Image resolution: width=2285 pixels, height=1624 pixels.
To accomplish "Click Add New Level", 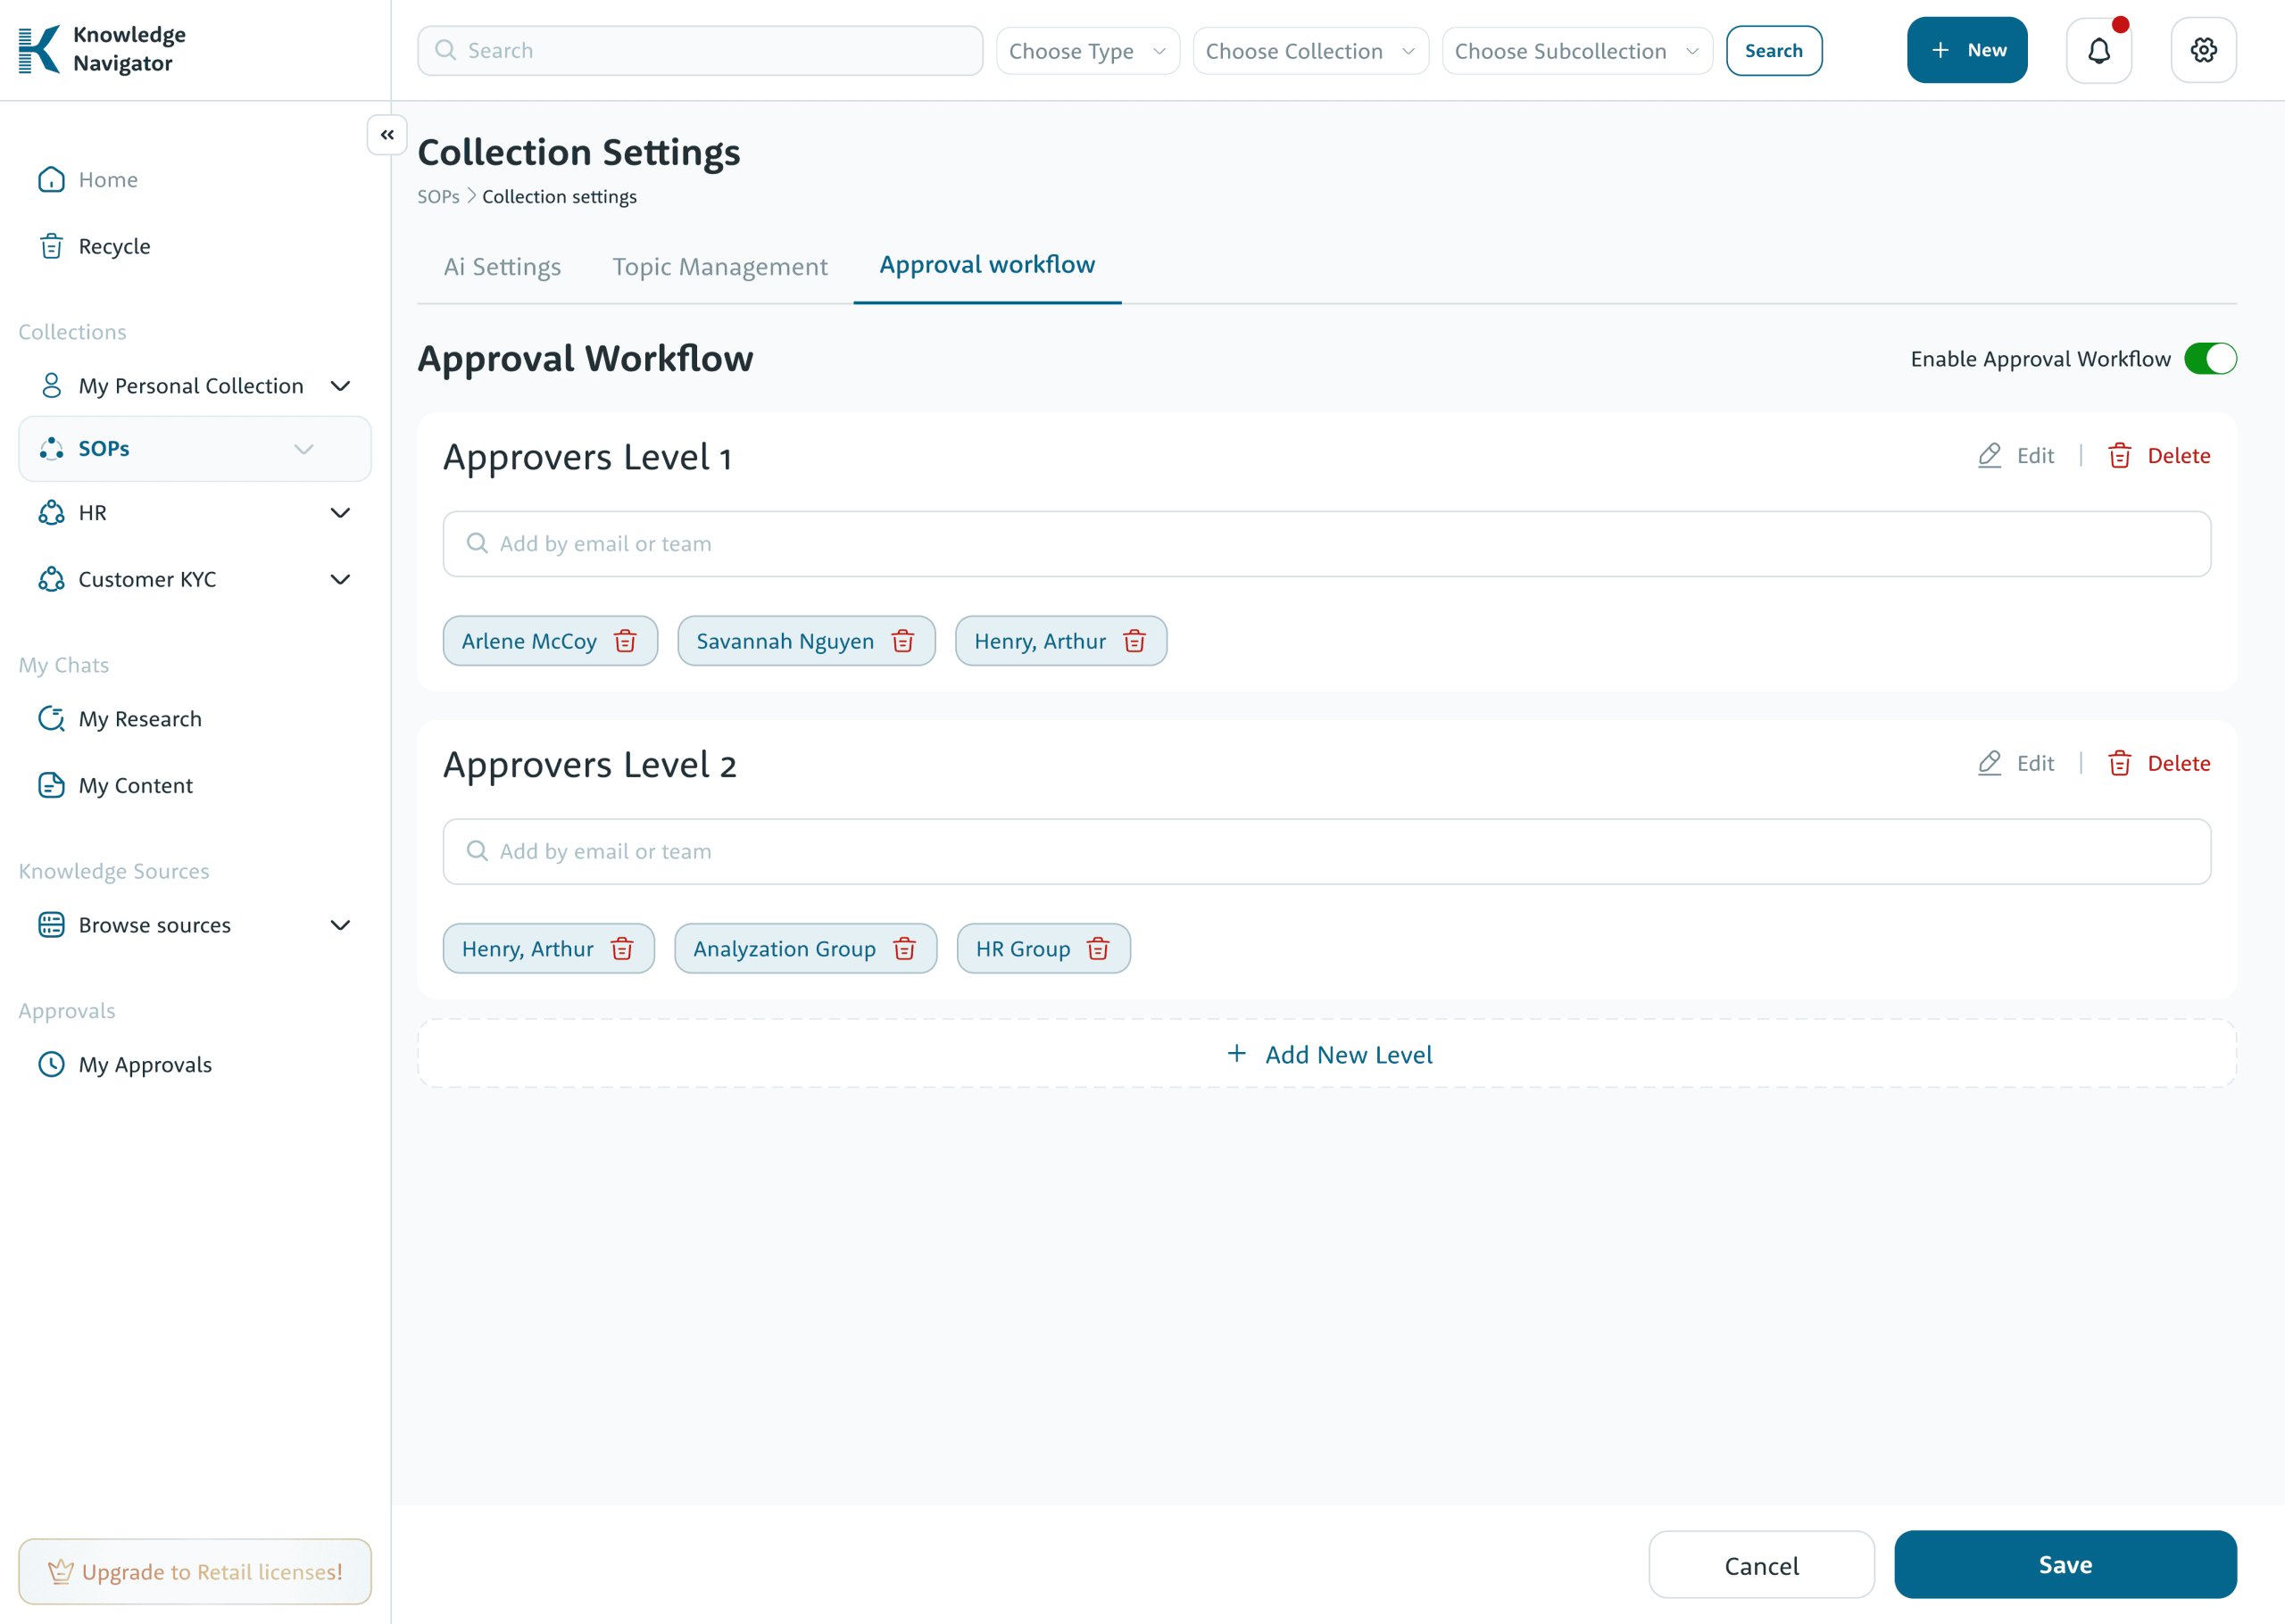I will (1327, 1054).
